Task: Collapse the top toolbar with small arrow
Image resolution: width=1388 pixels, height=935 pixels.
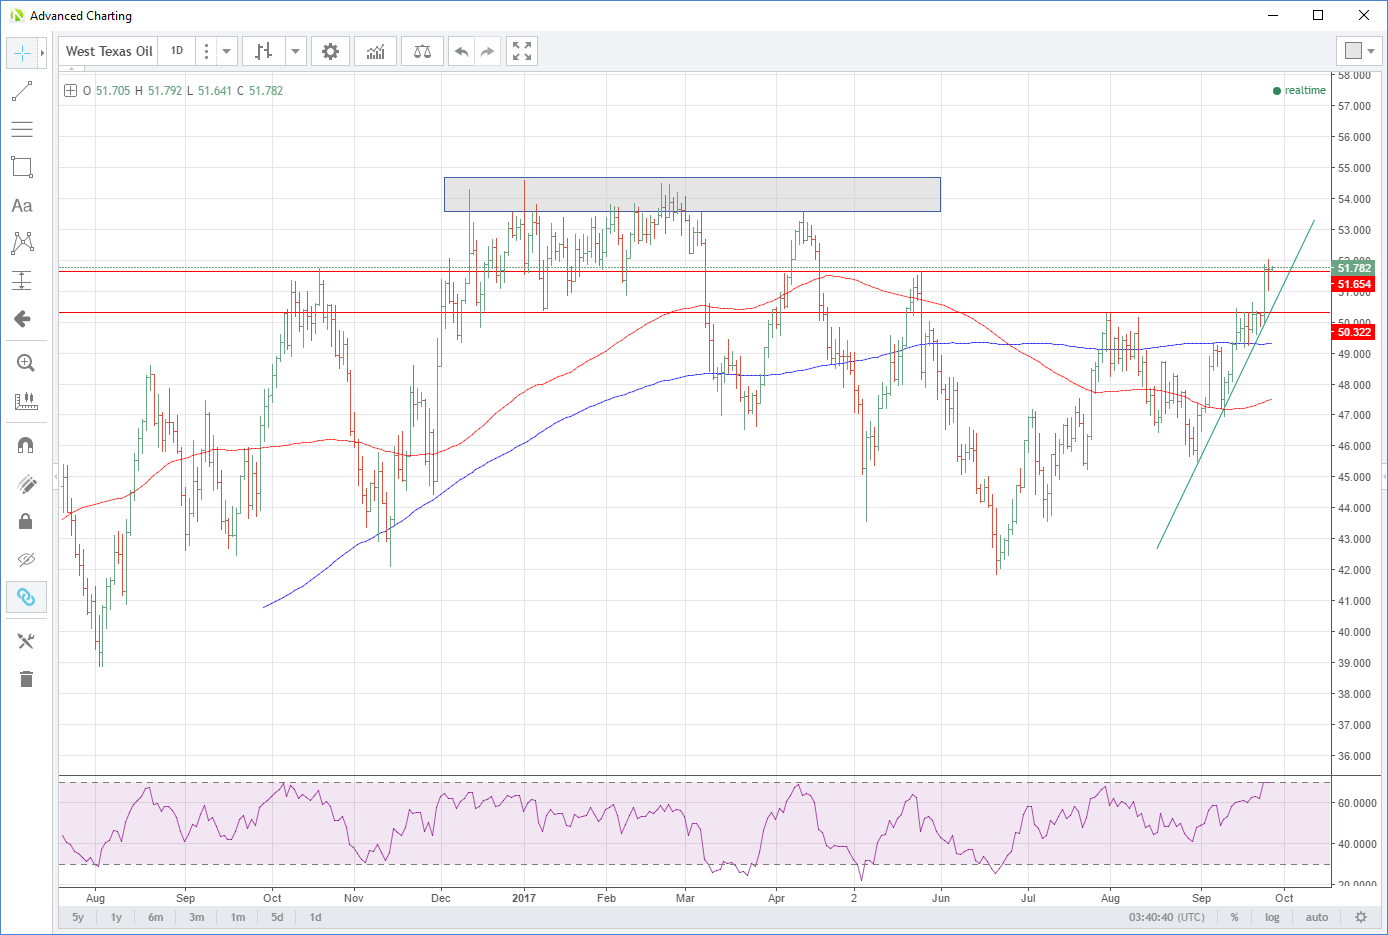Action: (69, 70)
